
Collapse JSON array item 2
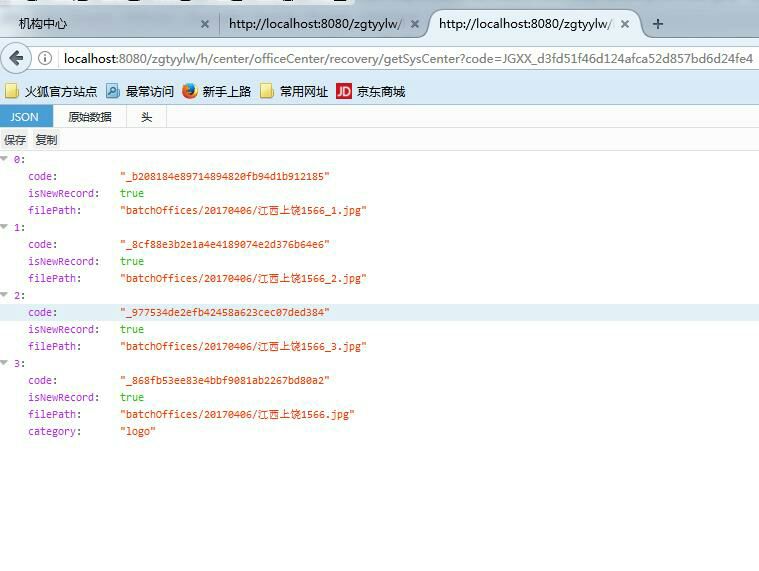click(x=5, y=295)
